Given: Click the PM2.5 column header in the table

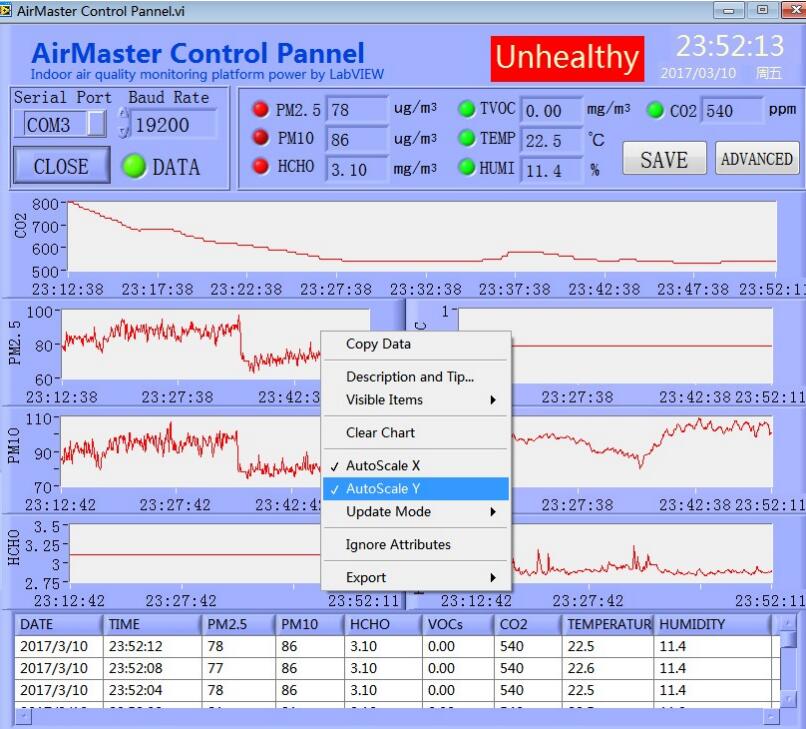Looking at the screenshot, I should 238,624.
